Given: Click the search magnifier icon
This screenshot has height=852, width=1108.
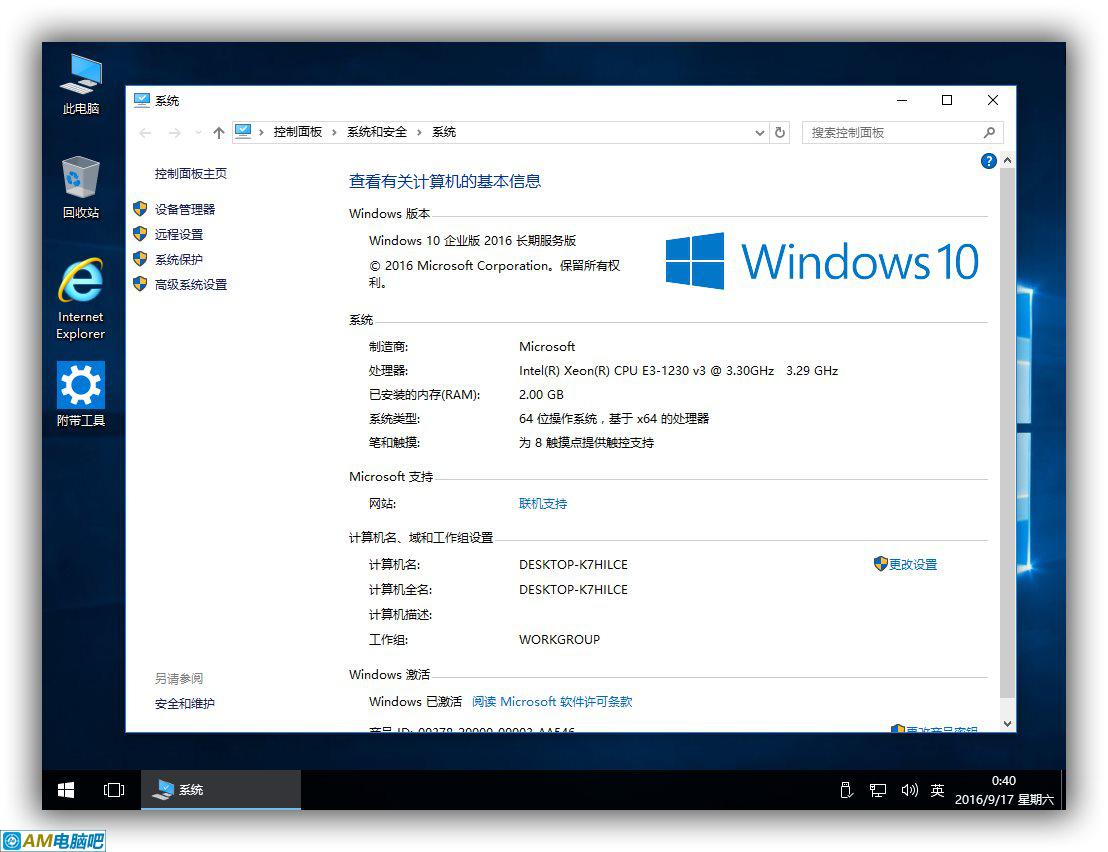Looking at the screenshot, I should tap(989, 132).
